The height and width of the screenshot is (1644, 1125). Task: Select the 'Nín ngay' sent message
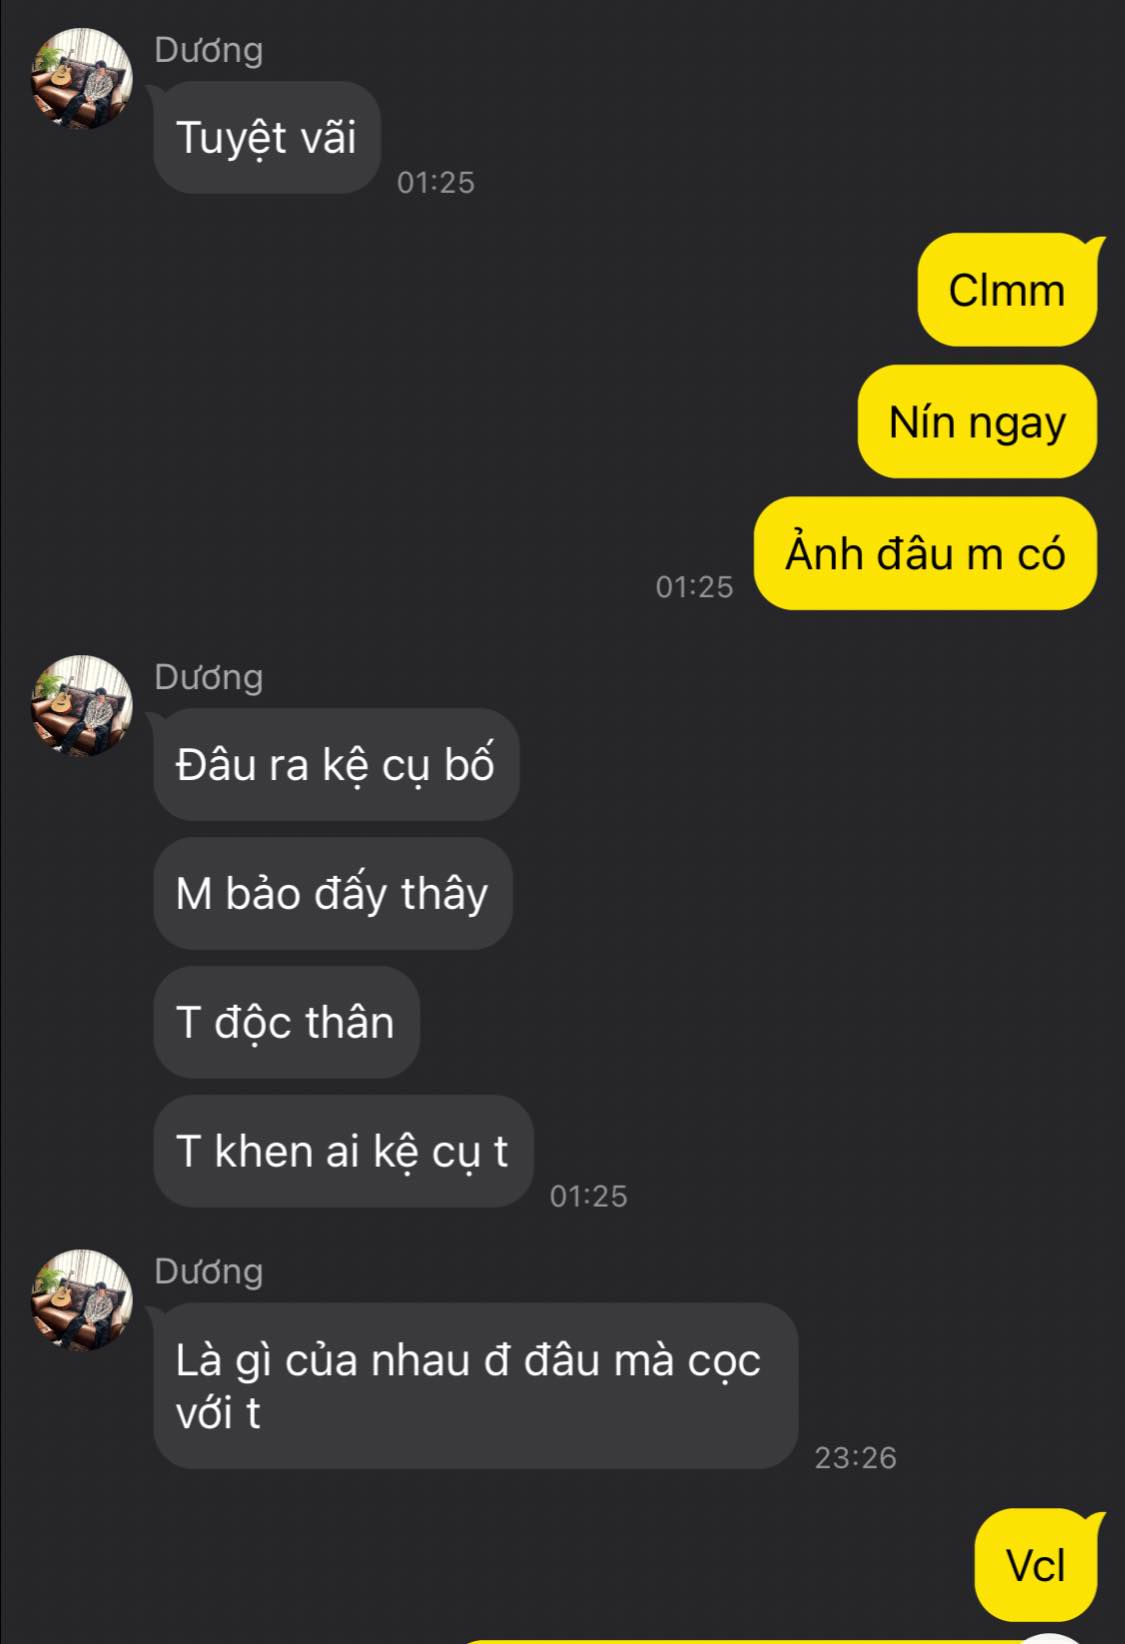(x=977, y=421)
